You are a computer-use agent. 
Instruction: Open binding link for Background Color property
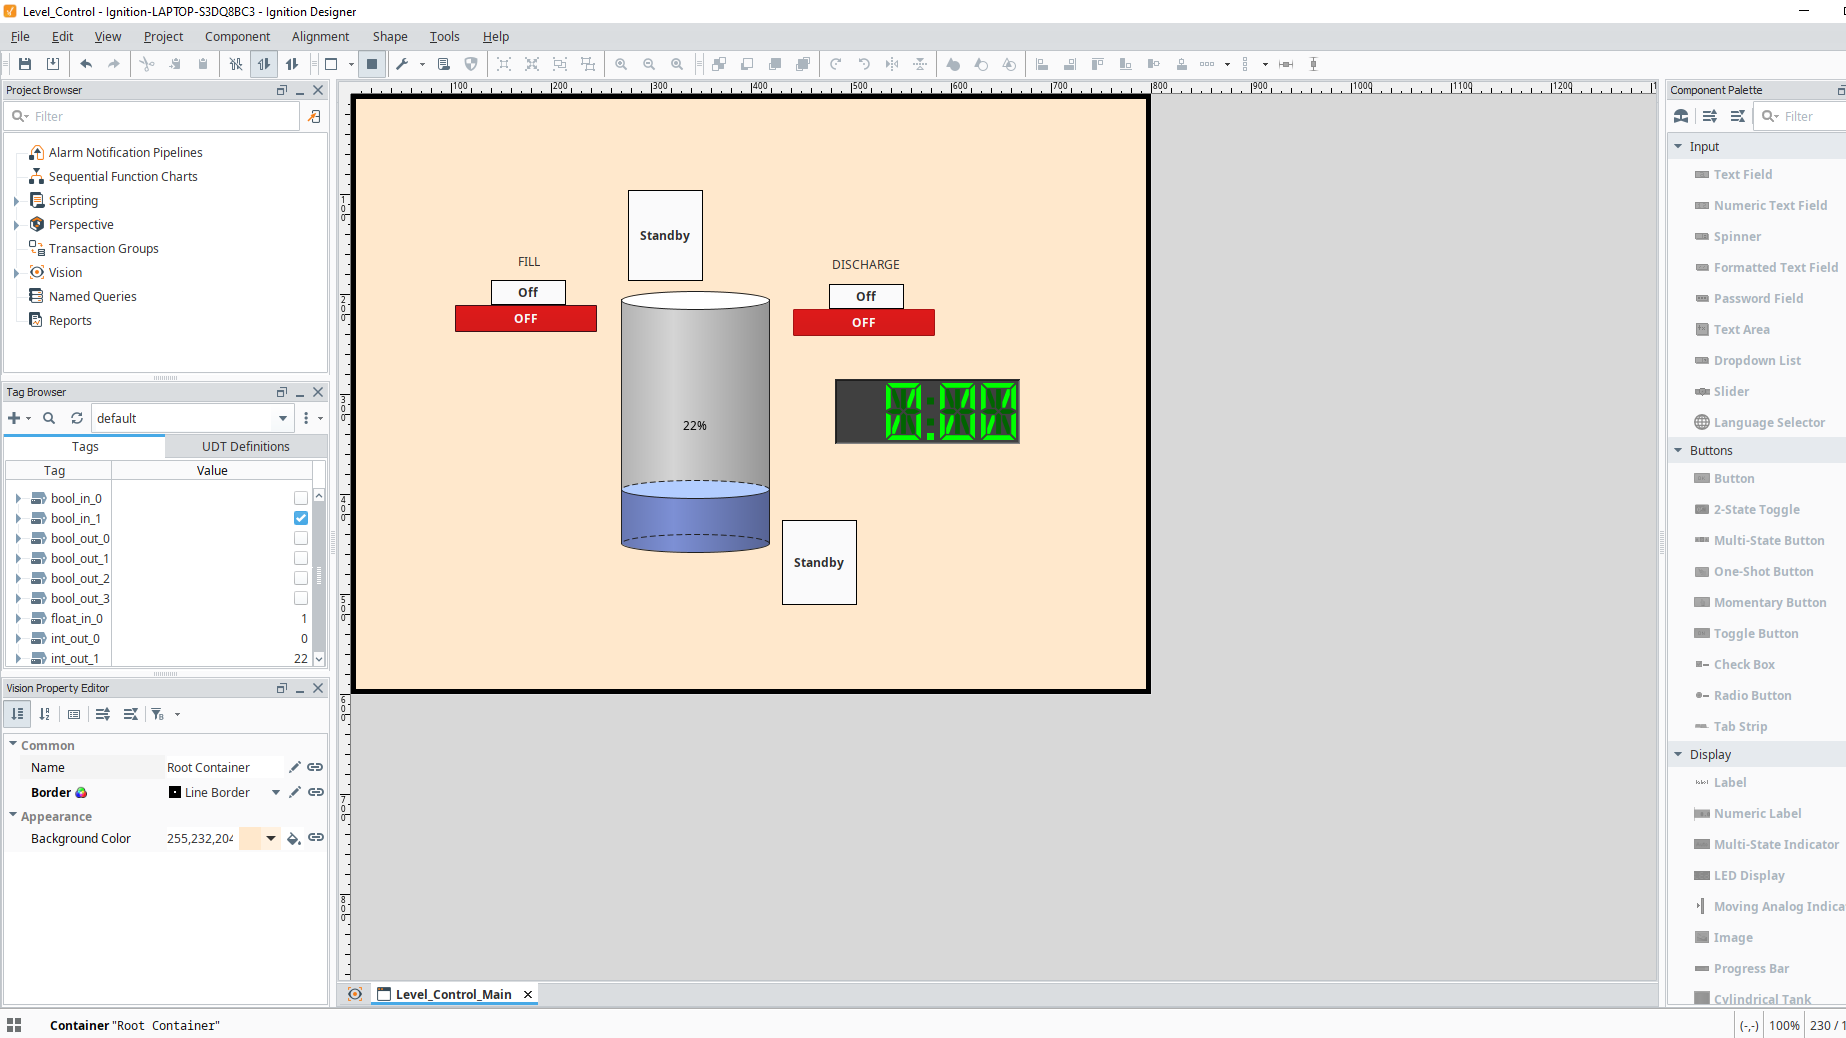tap(316, 838)
